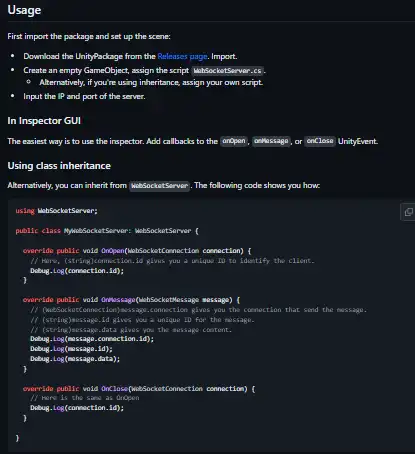Open the Releases page link
Screen dimensions: 415x454
[x=183, y=56]
